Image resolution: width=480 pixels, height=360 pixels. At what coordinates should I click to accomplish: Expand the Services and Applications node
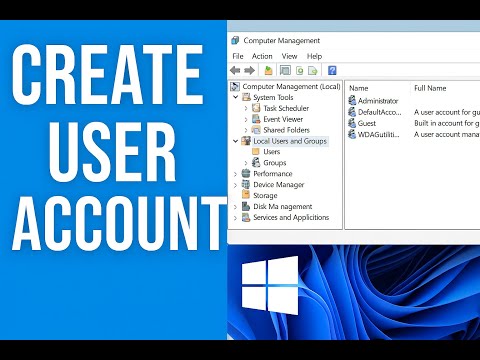point(235,218)
